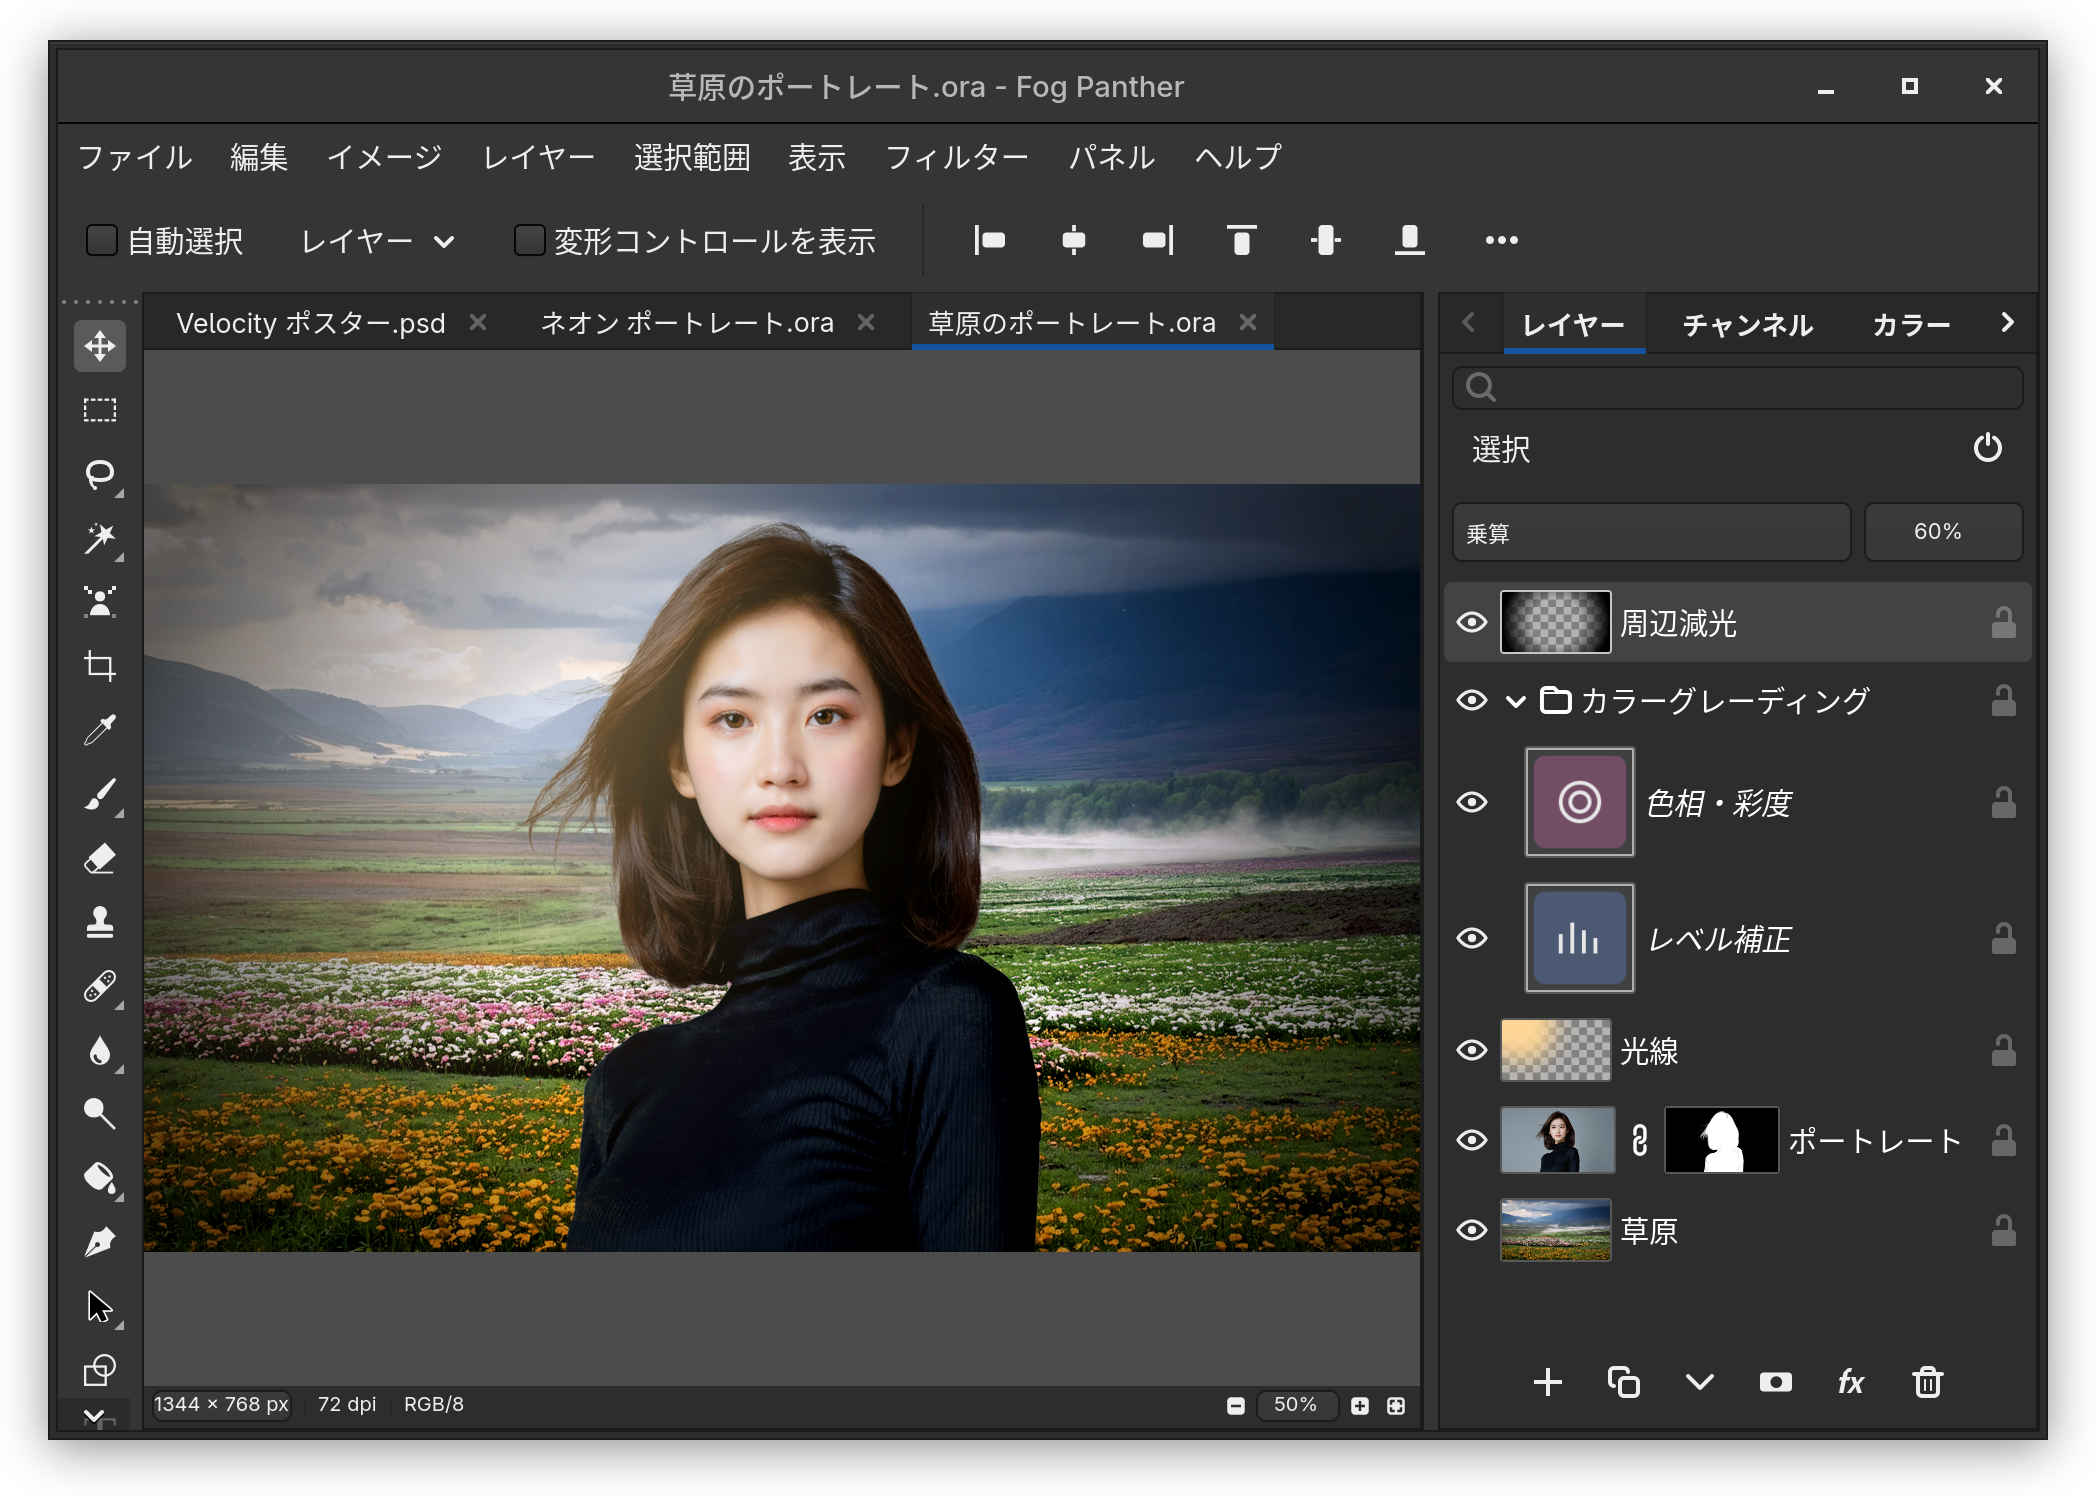The height and width of the screenshot is (1496, 2096).
Task: Select the Magic Wand tool
Action: tap(100, 538)
